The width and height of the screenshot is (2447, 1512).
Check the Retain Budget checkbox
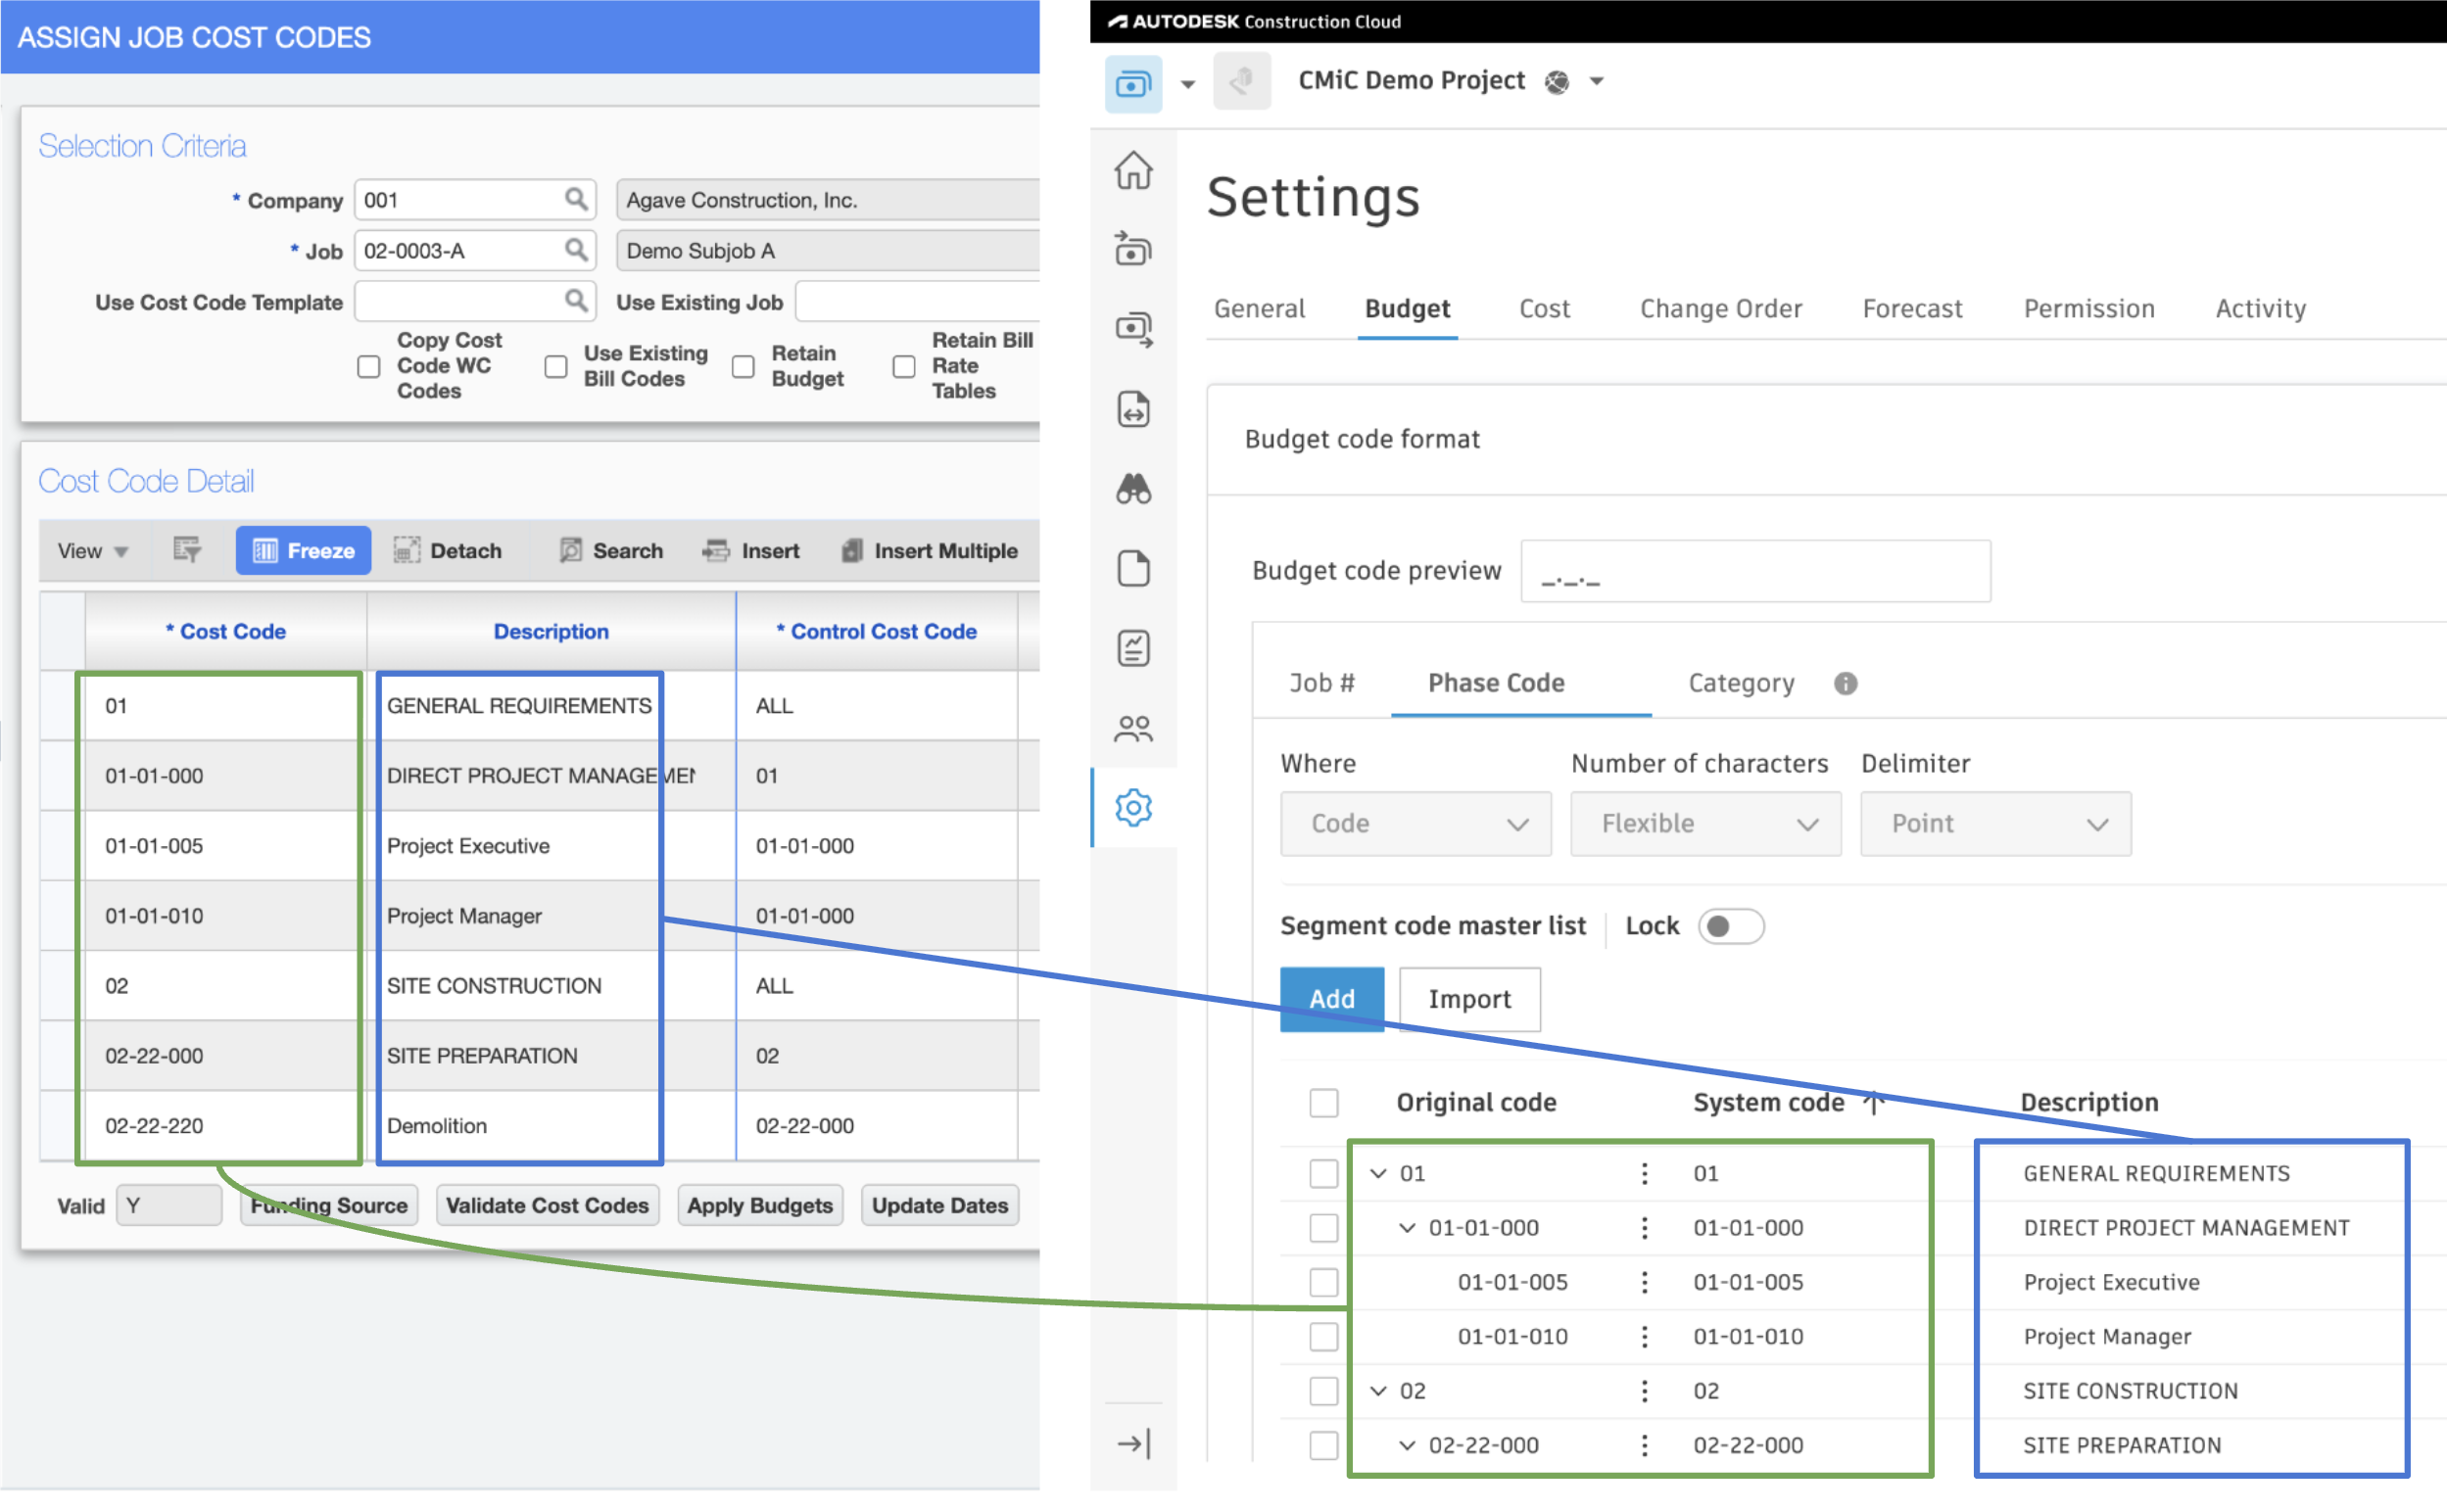click(743, 366)
